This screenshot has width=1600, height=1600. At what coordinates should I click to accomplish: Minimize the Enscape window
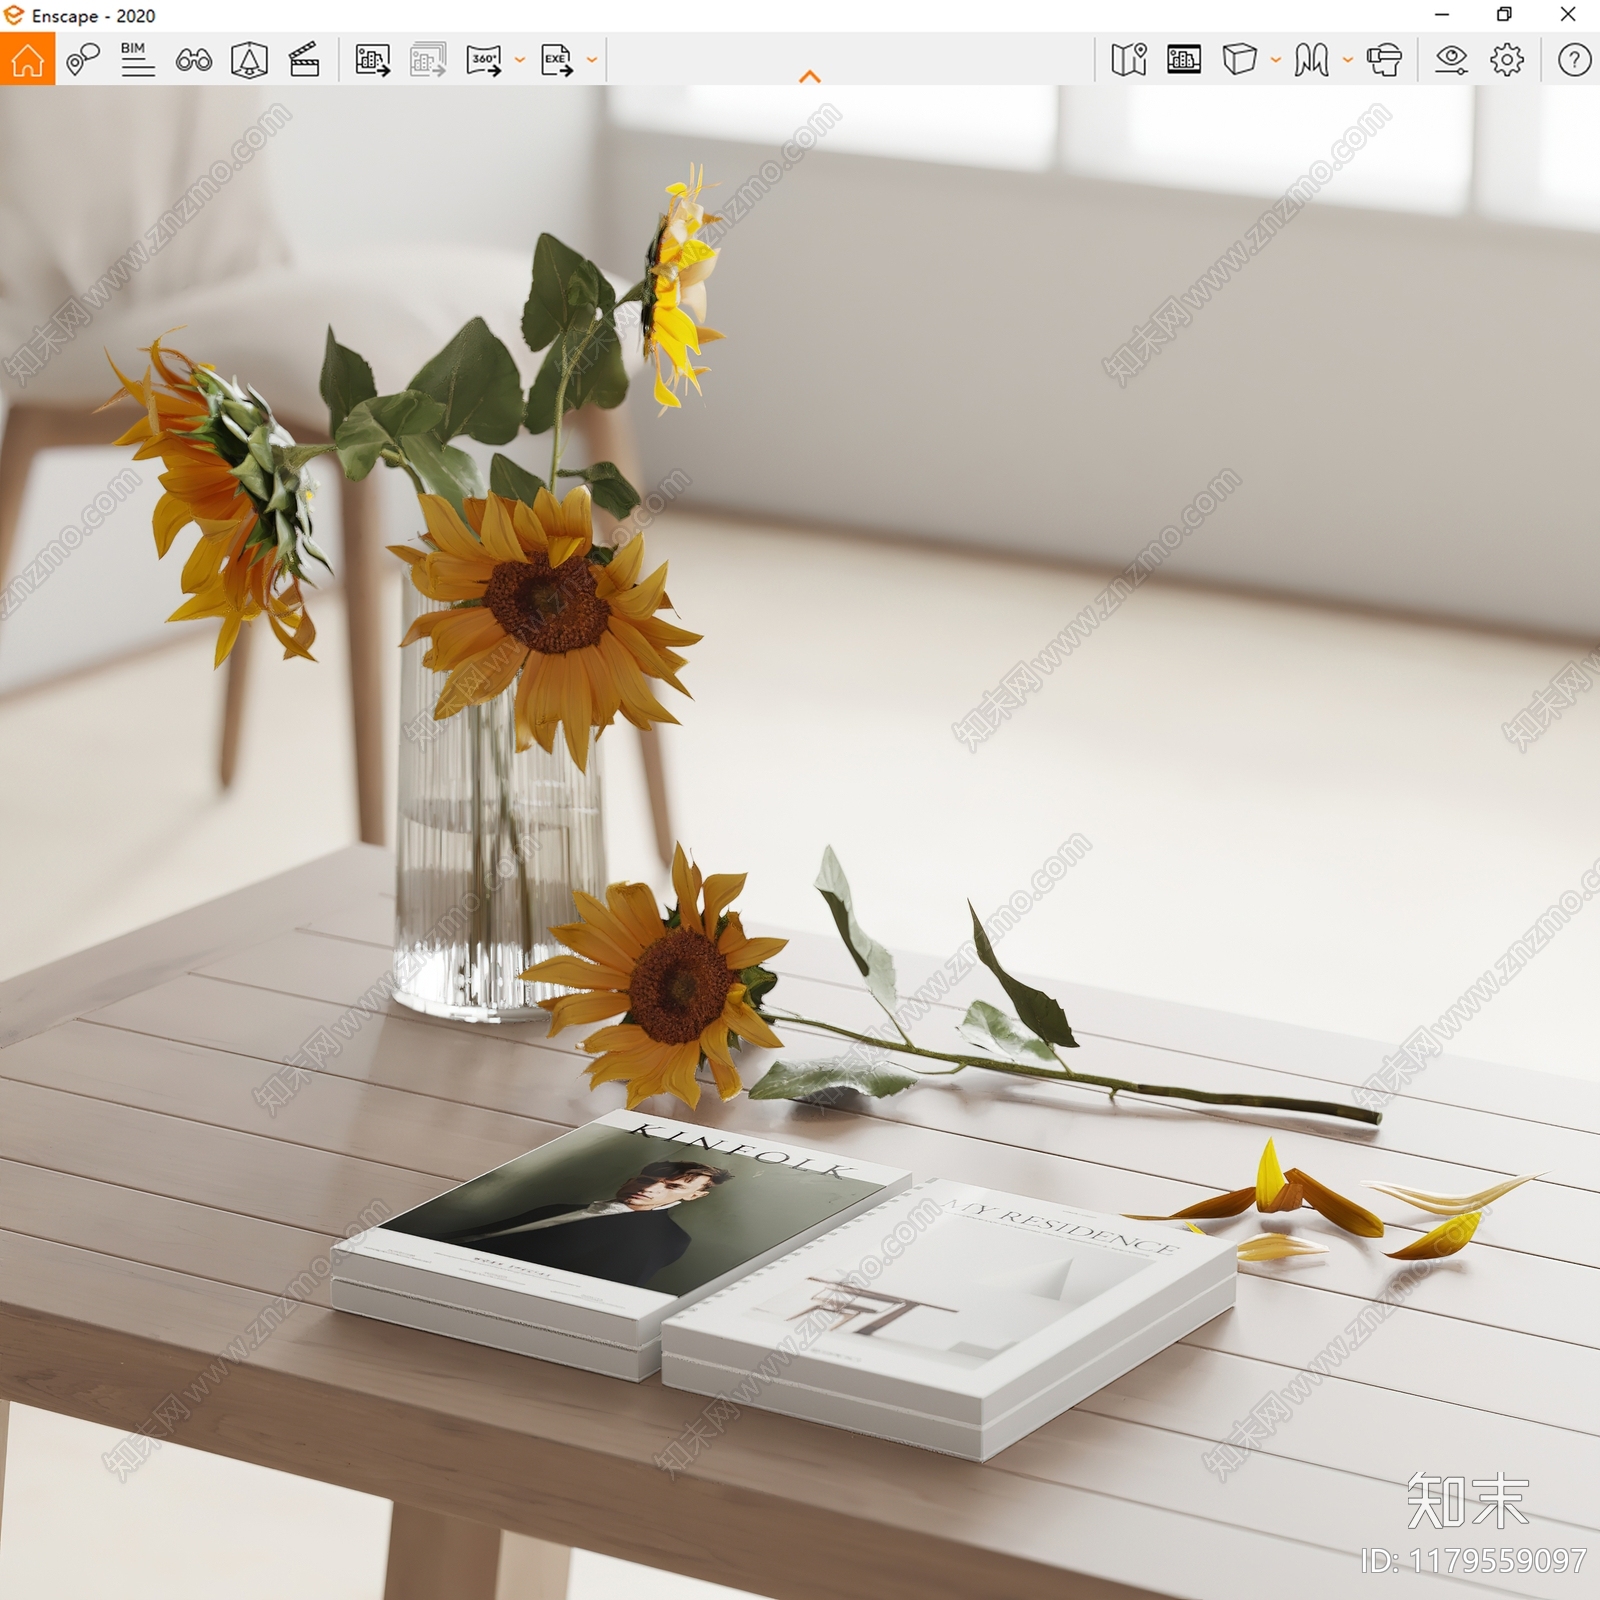pos(1442,15)
